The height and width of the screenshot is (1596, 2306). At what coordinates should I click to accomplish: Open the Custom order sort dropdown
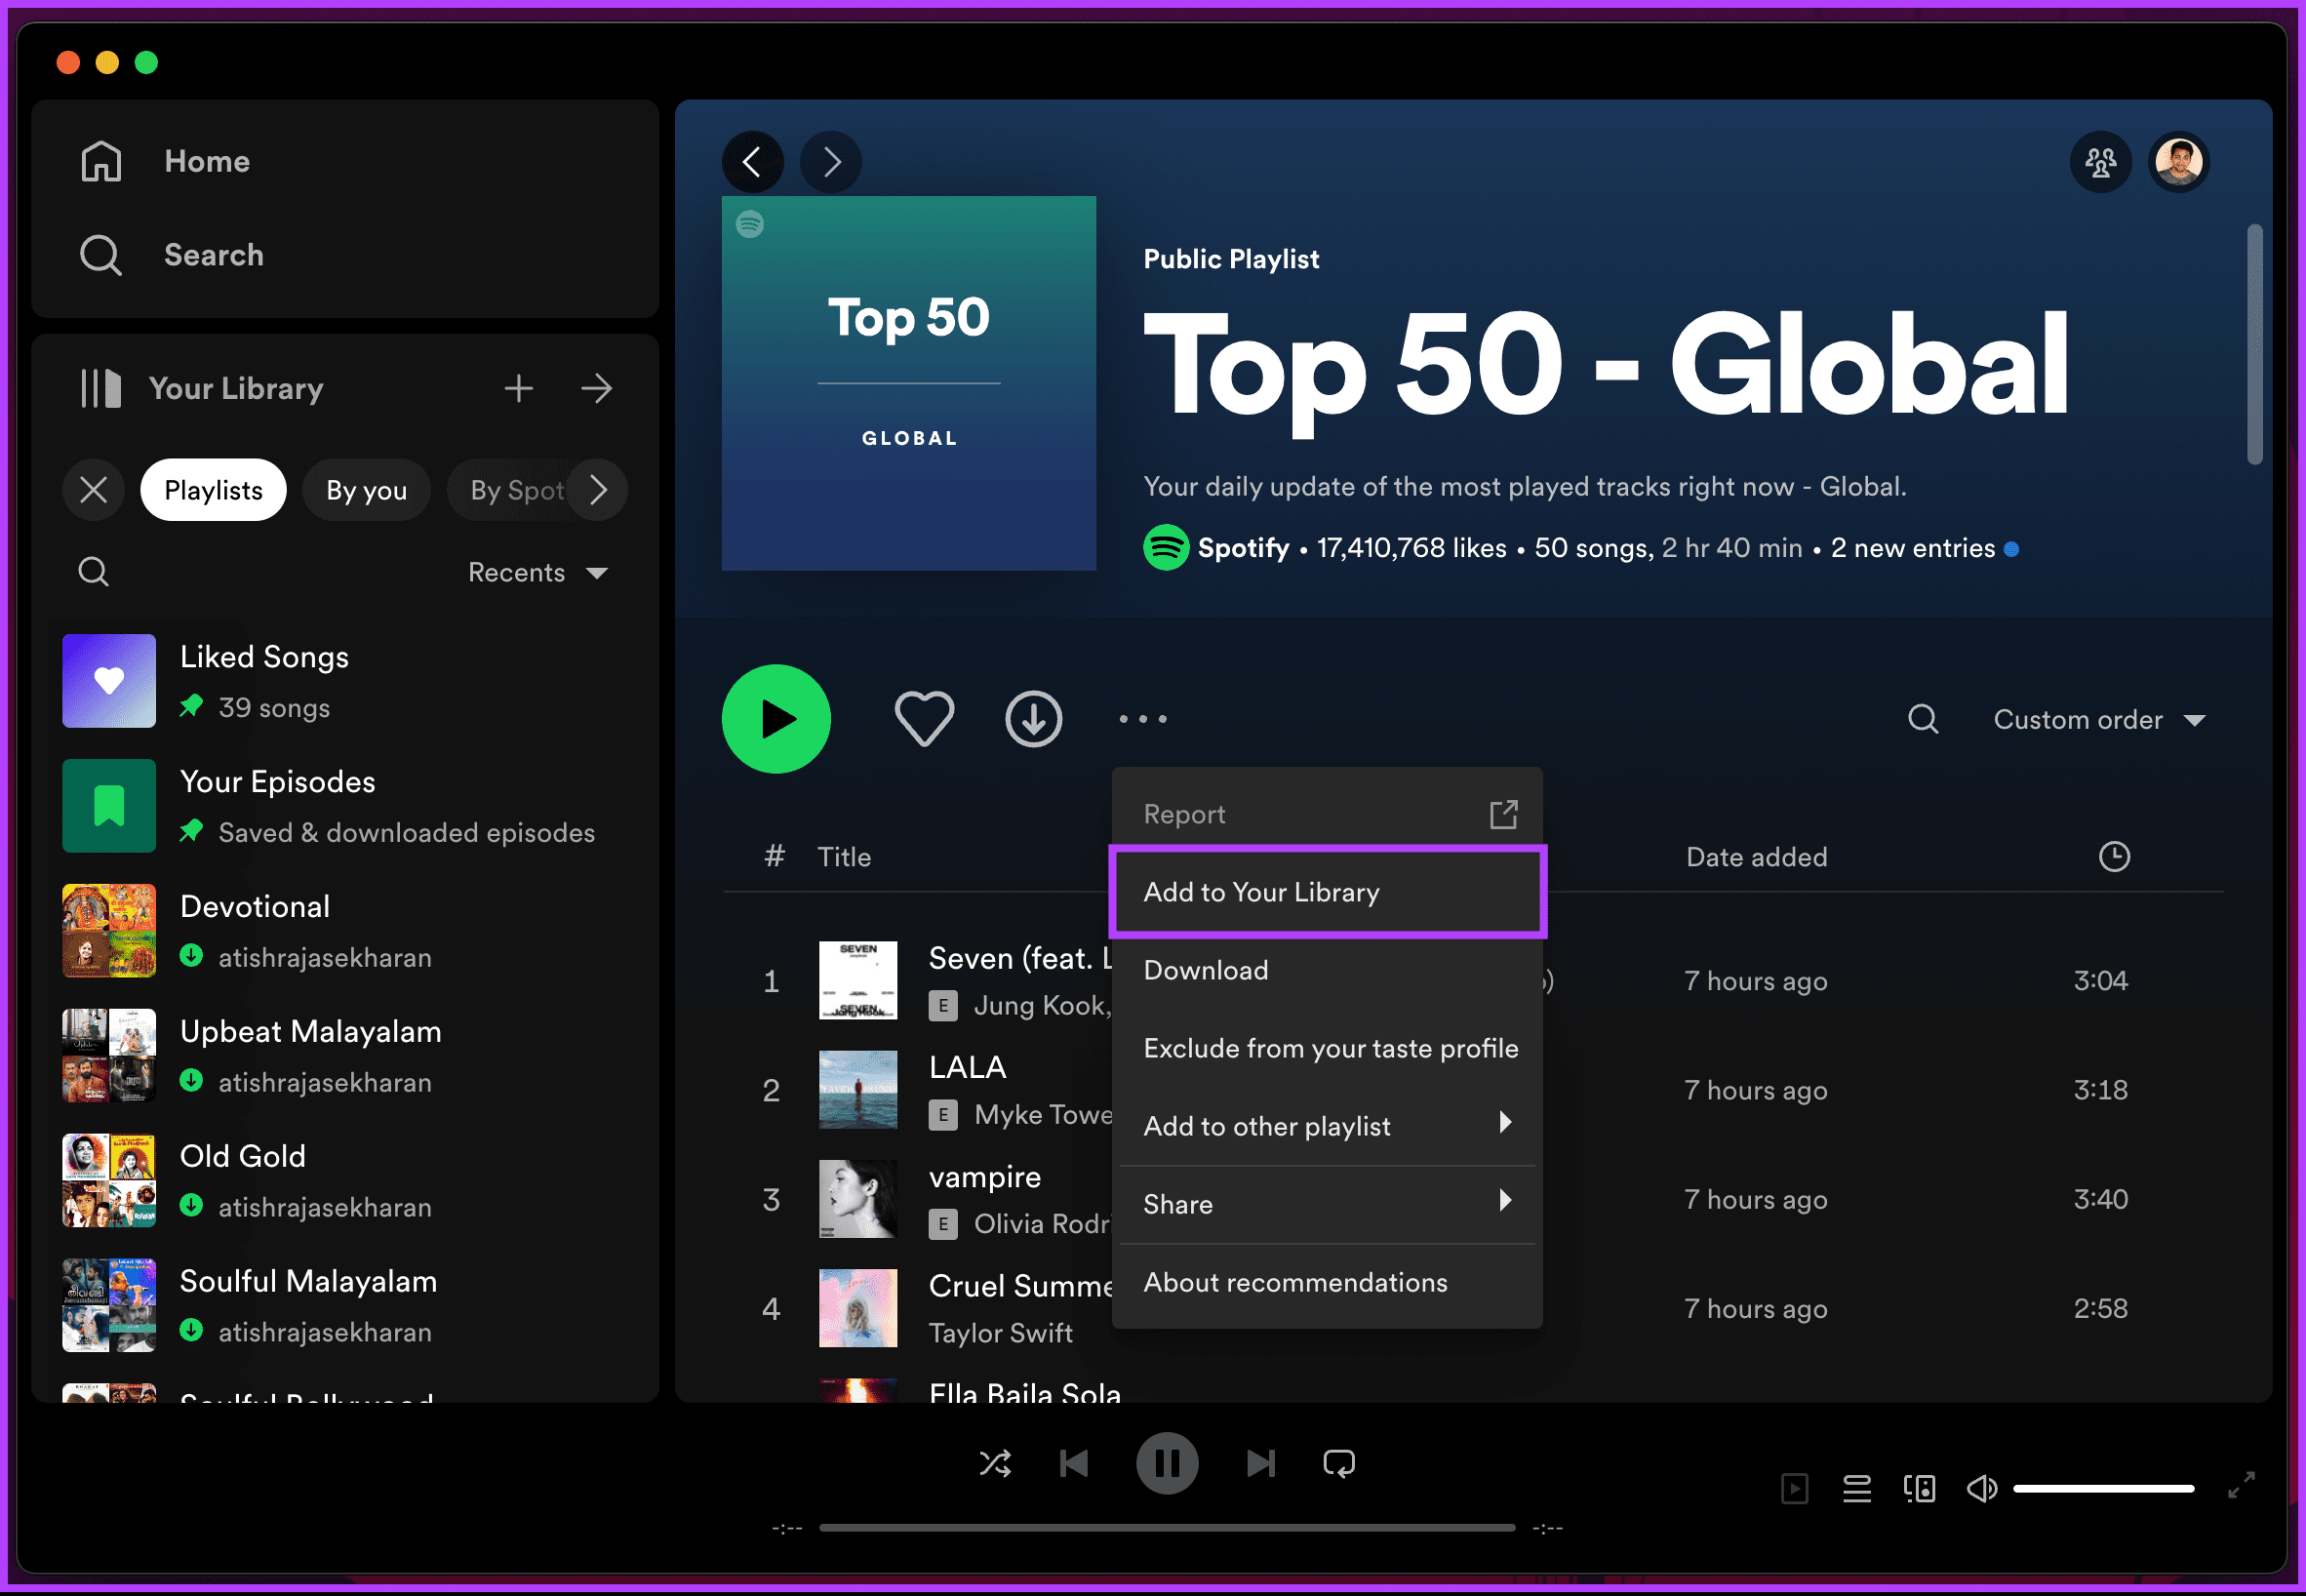(x=2100, y=720)
